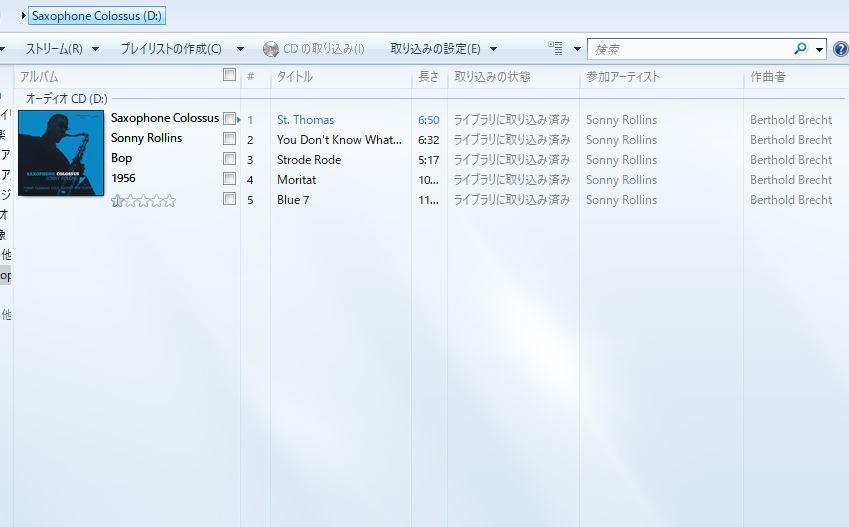Click the 5:17 length of Strode Rode
The height and width of the screenshot is (527, 849).
428,160
